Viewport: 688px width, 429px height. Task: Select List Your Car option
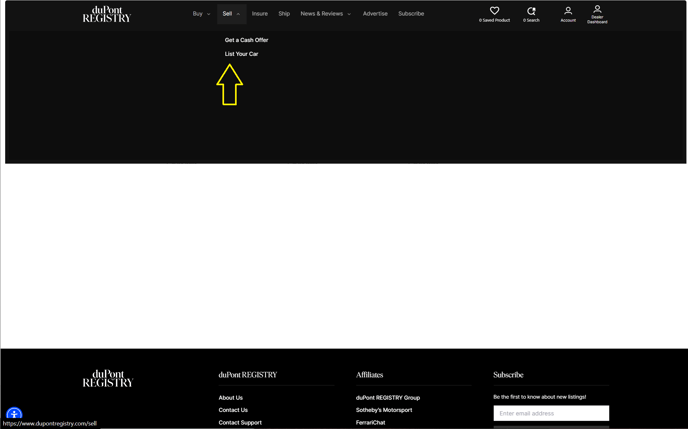241,54
